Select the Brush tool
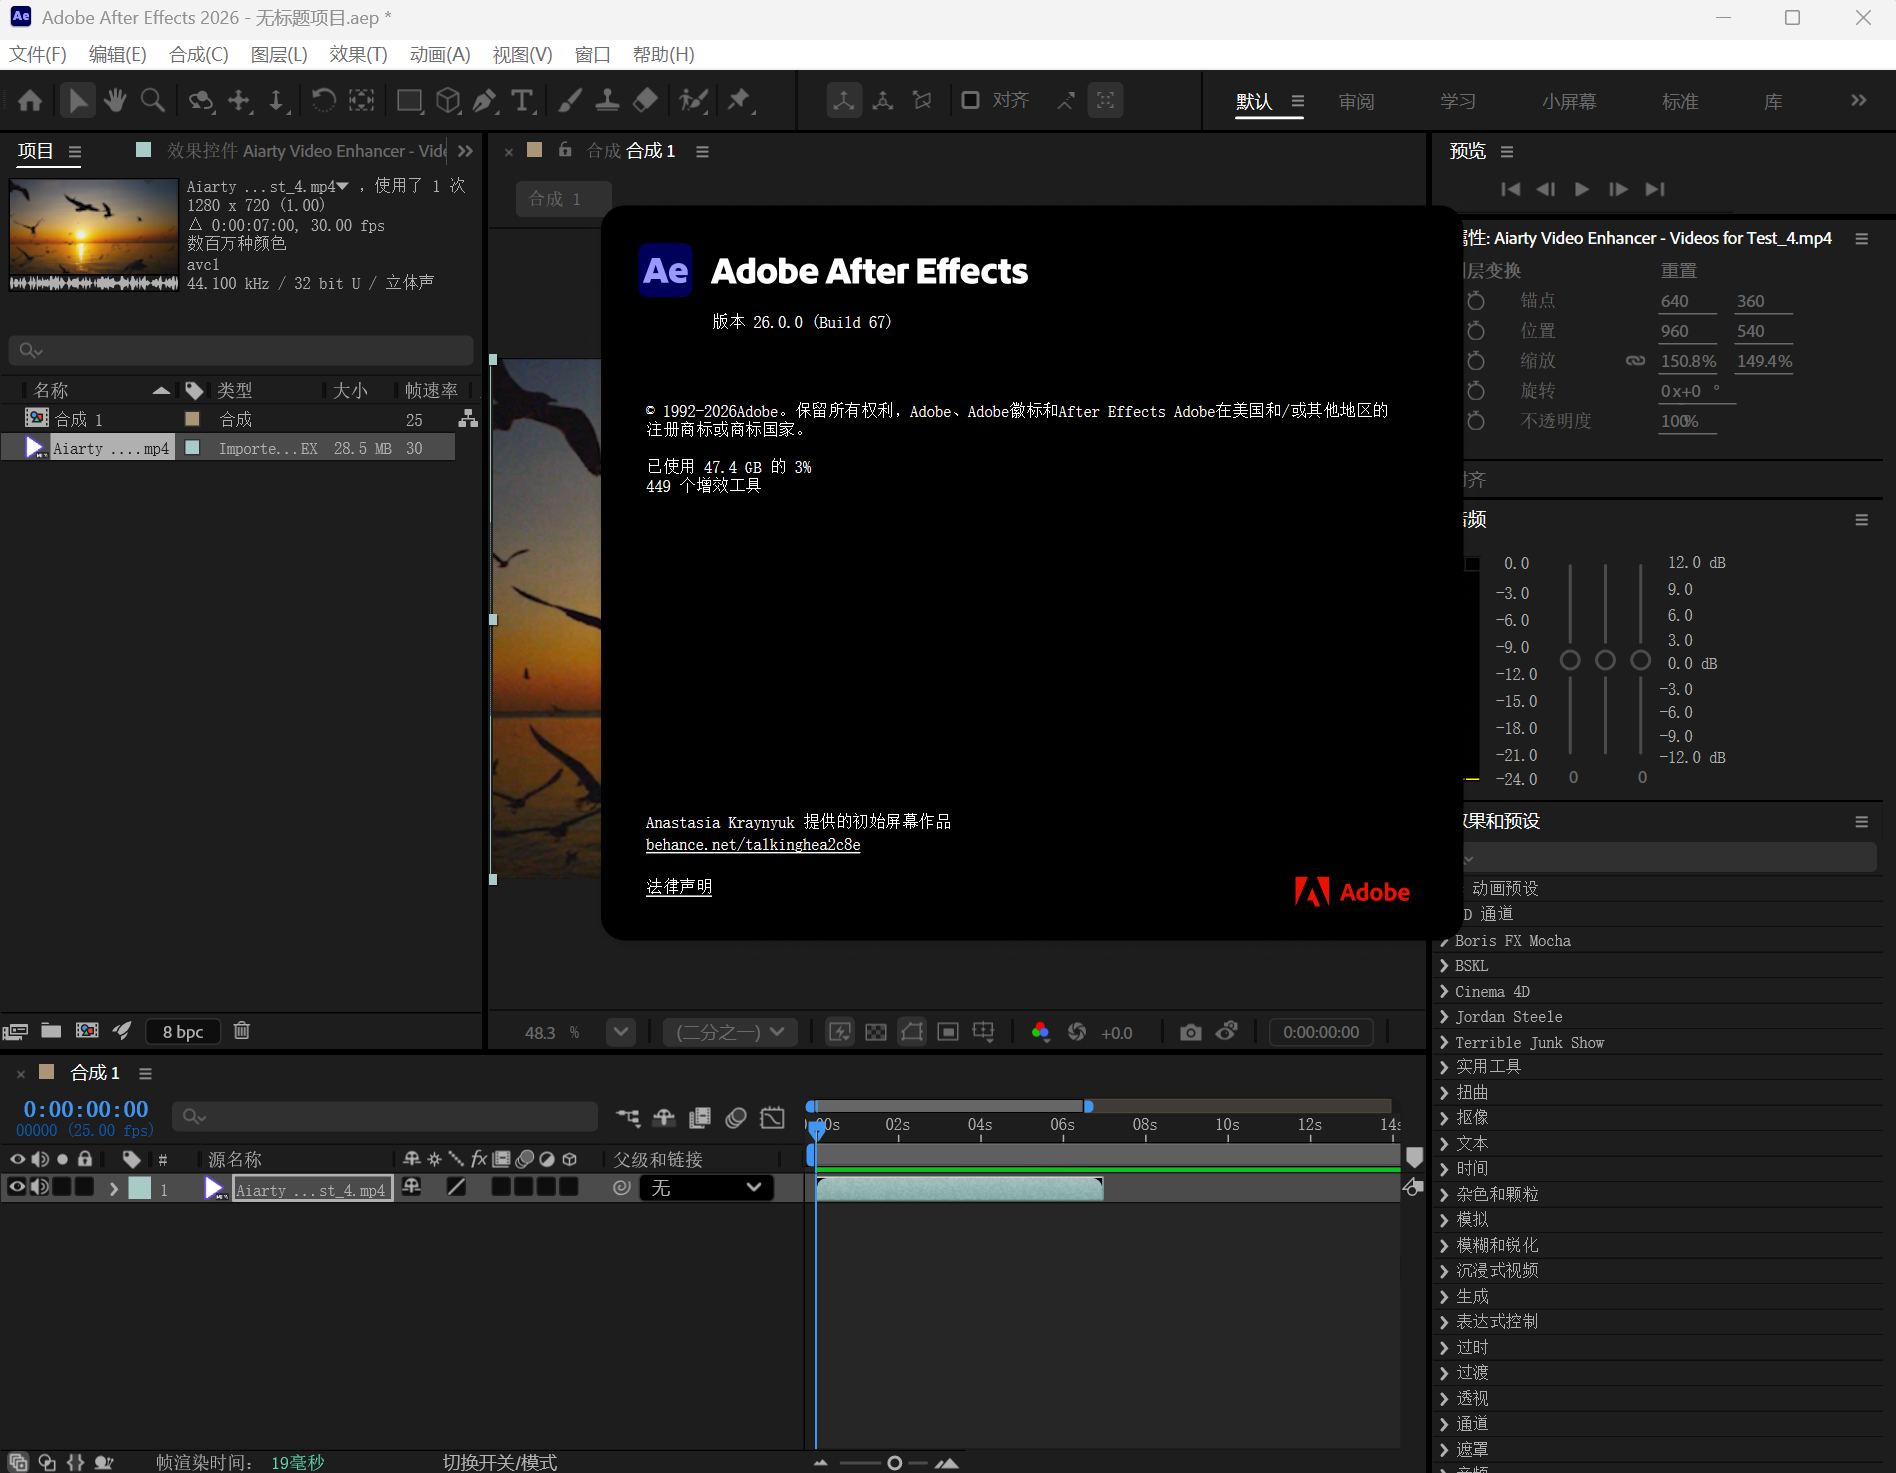The height and width of the screenshot is (1473, 1896). (x=569, y=100)
